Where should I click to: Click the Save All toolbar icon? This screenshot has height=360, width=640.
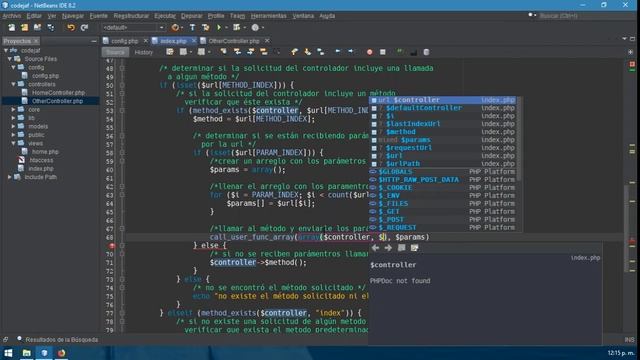pyautogui.click(x=51, y=27)
